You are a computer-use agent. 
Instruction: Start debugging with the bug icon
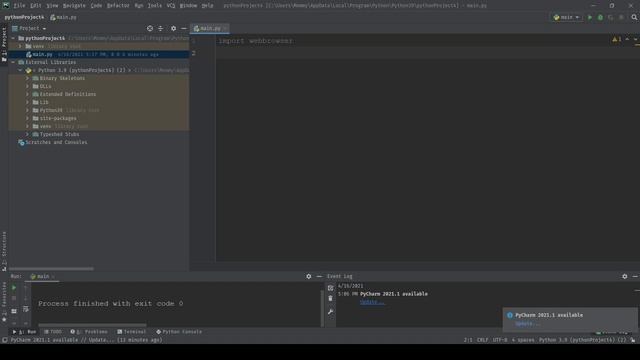point(600,17)
